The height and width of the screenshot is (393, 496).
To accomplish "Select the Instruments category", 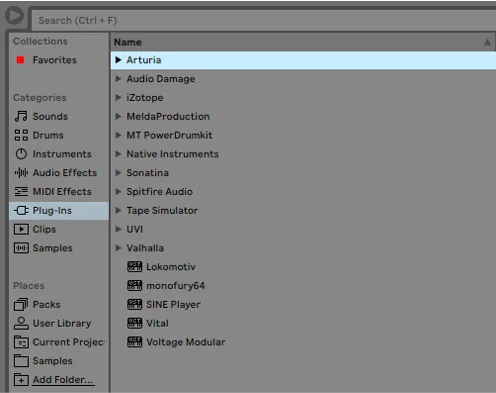I will point(62,154).
